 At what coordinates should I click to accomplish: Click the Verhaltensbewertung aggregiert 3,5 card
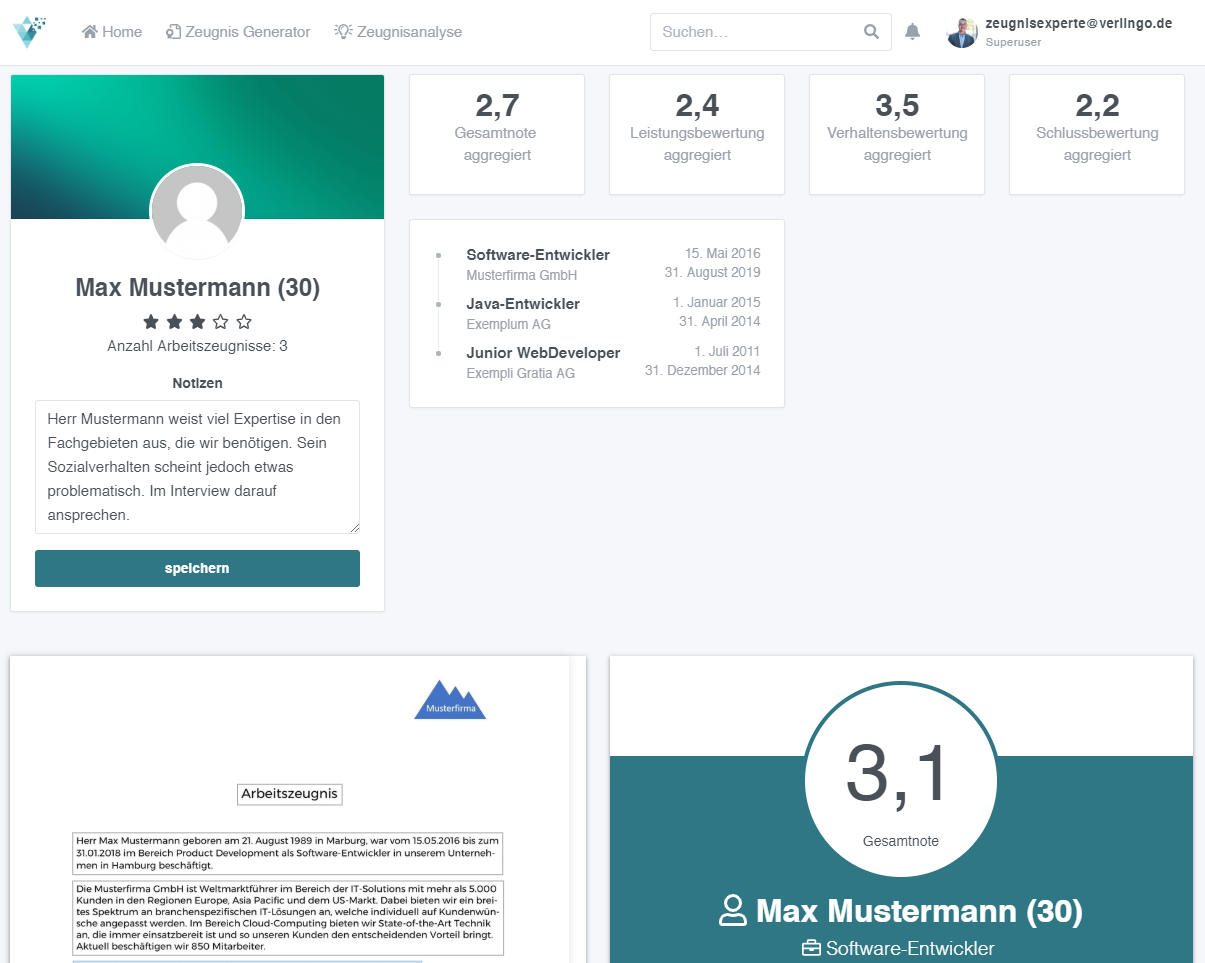897,135
